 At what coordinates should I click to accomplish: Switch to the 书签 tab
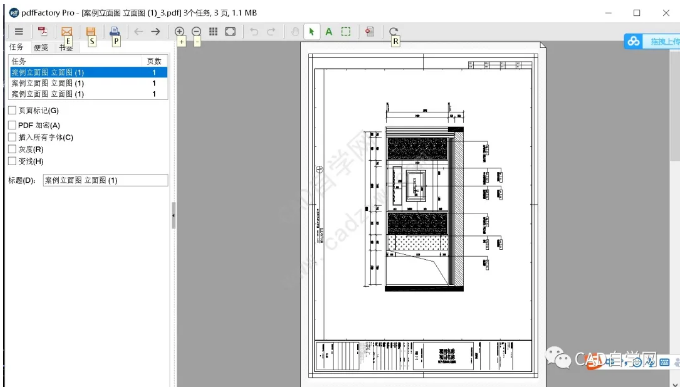[x=66, y=47]
